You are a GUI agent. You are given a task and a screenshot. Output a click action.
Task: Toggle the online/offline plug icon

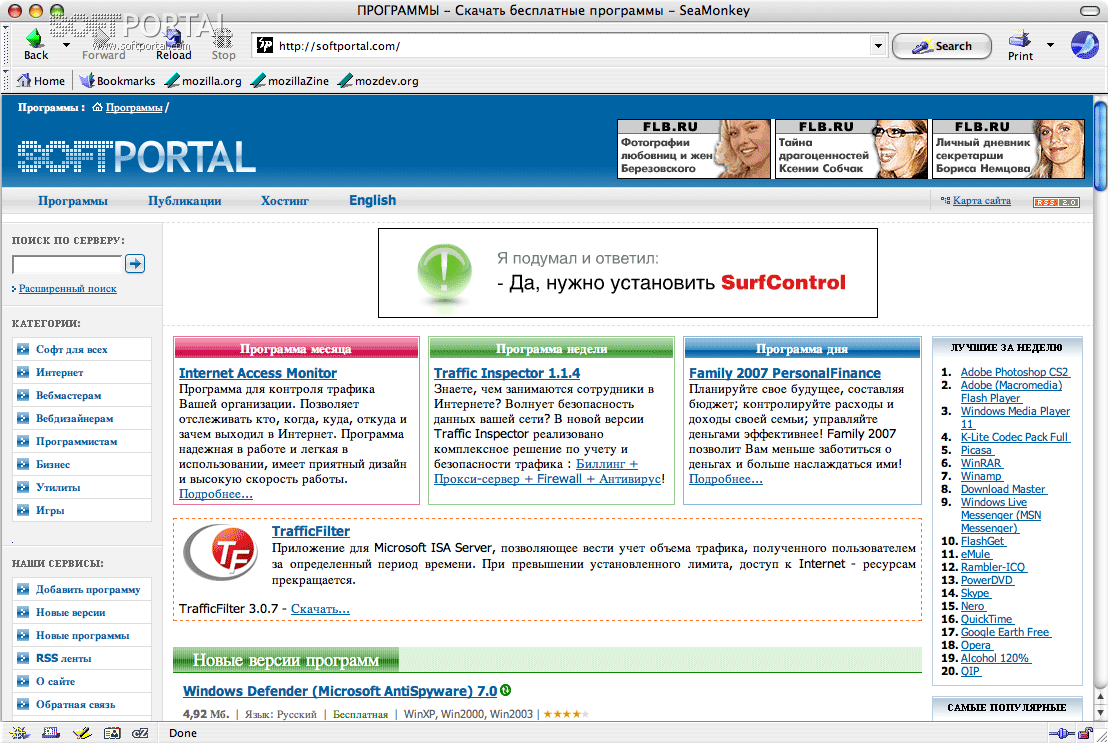[x=1061, y=733]
